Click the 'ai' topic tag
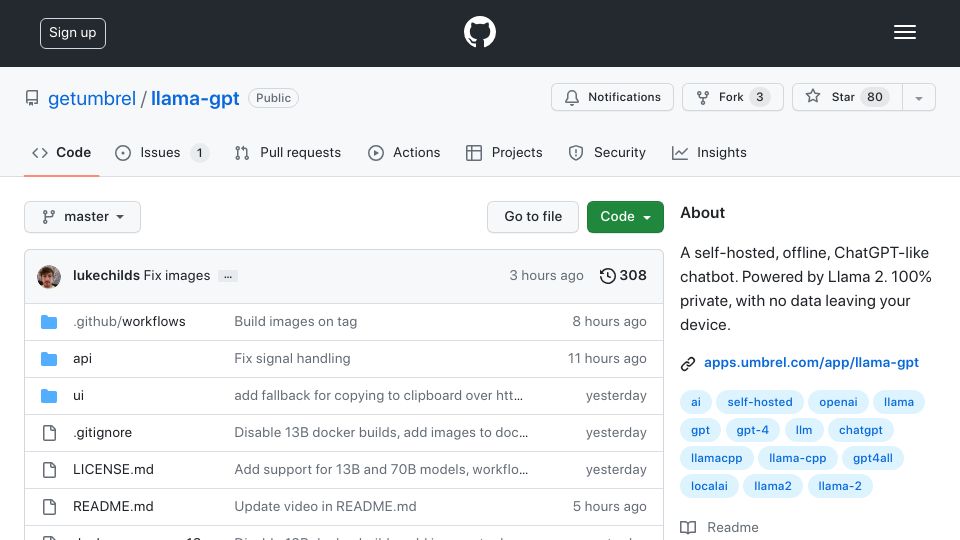960x540 pixels. (696, 402)
